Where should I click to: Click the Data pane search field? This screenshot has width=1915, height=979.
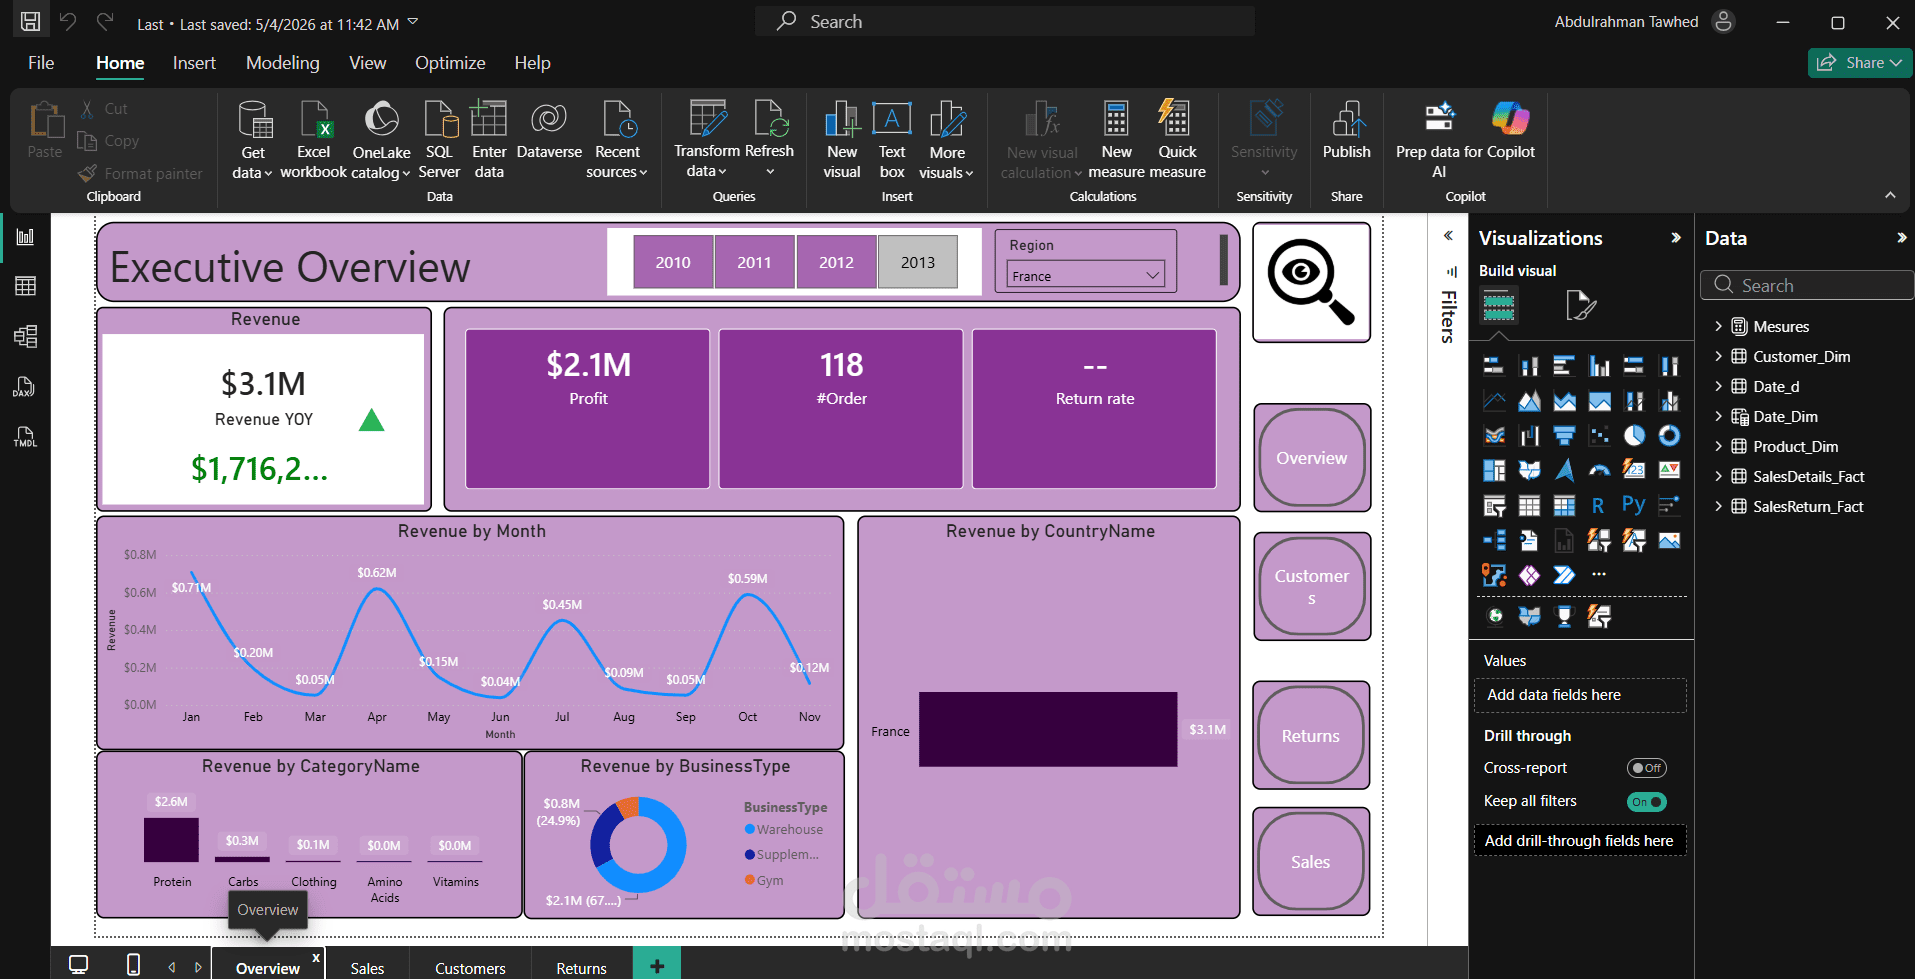coord(1806,285)
